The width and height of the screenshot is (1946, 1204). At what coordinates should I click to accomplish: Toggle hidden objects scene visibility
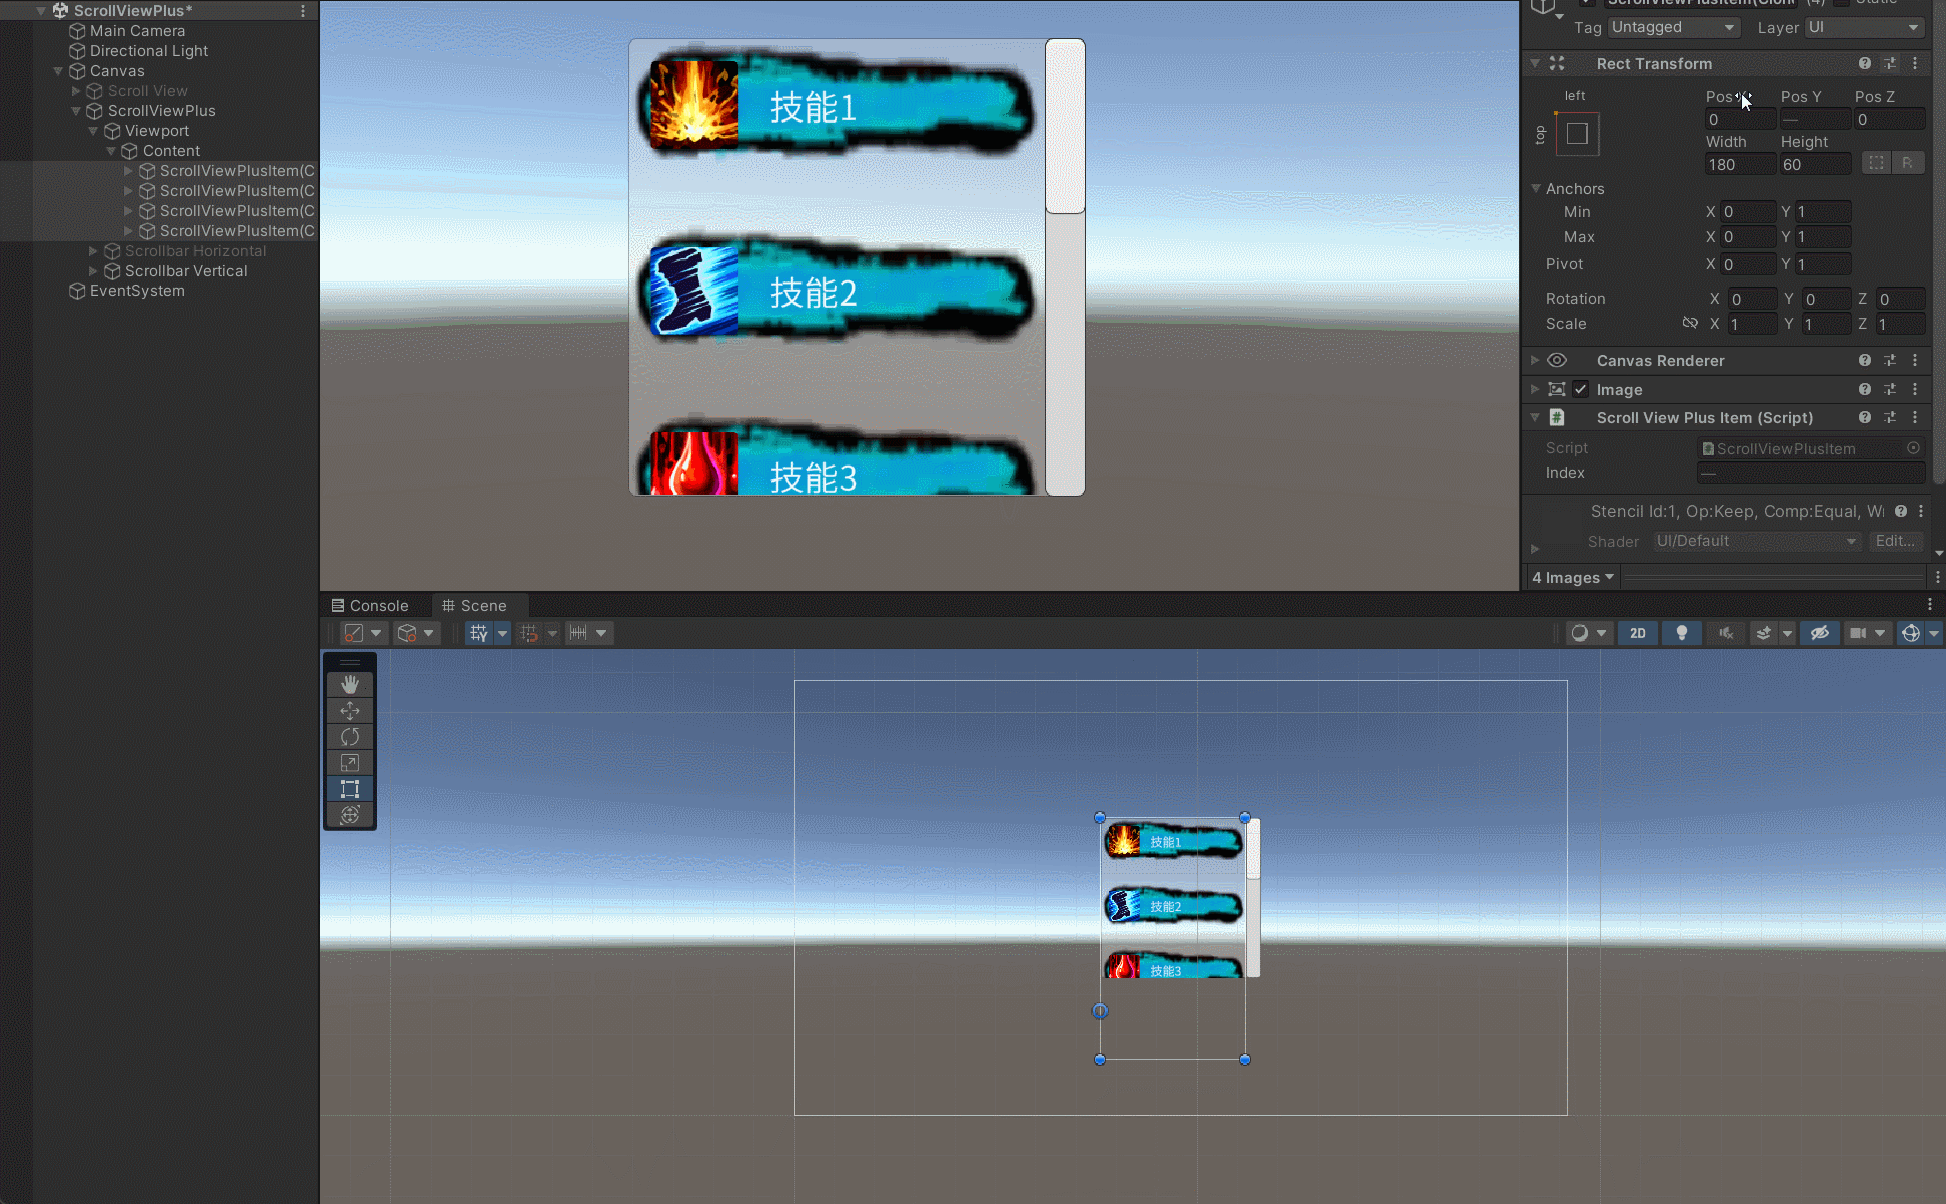(x=1820, y=633)
